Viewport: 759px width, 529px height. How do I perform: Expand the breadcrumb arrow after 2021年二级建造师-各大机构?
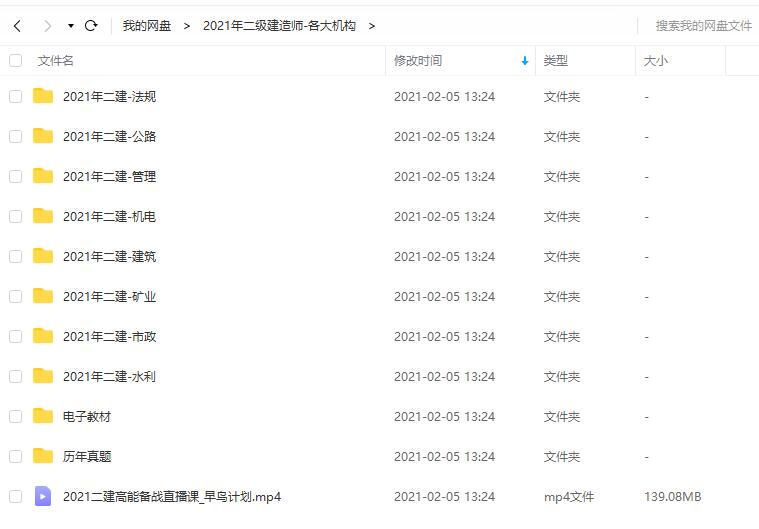click(x=372, y=26)
